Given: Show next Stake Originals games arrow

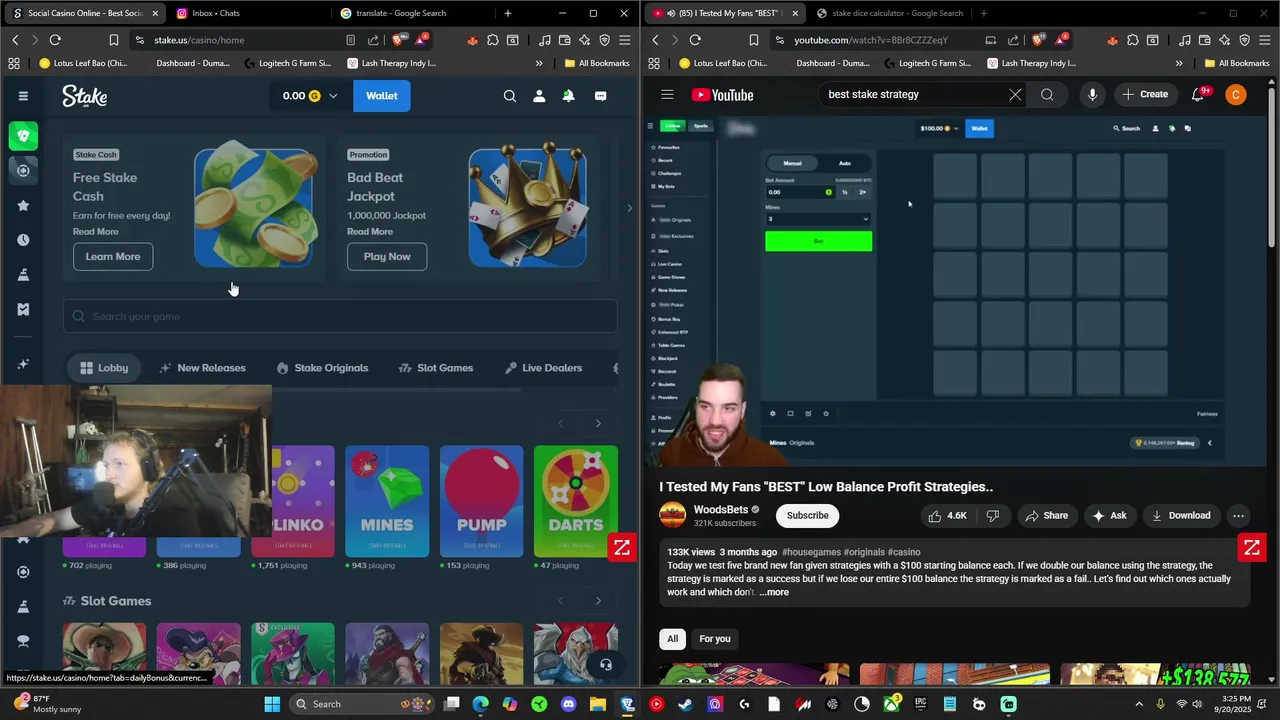Looking at the screenshot, I should click(x=598, y=424).
